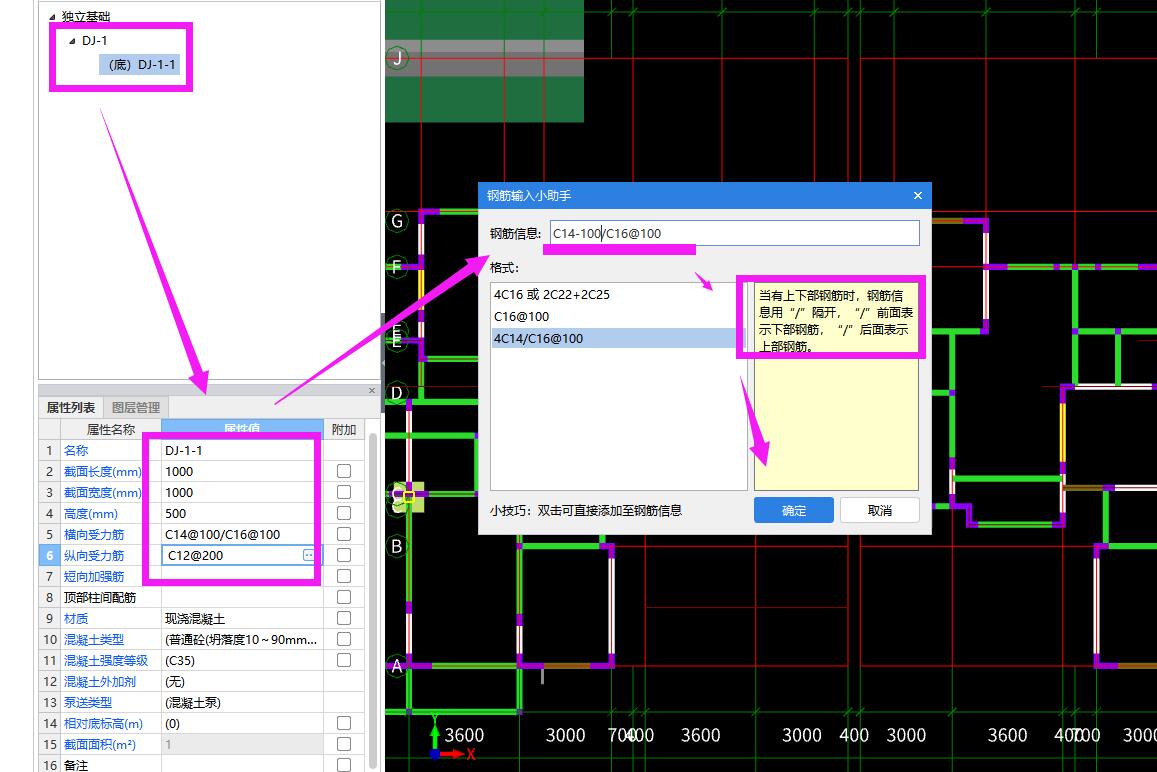Tick the 附加 checkbox for 混凝土强度等级
Viewport: 1157px width, 772px height.
pyautogui.click(x=344, y=660)
